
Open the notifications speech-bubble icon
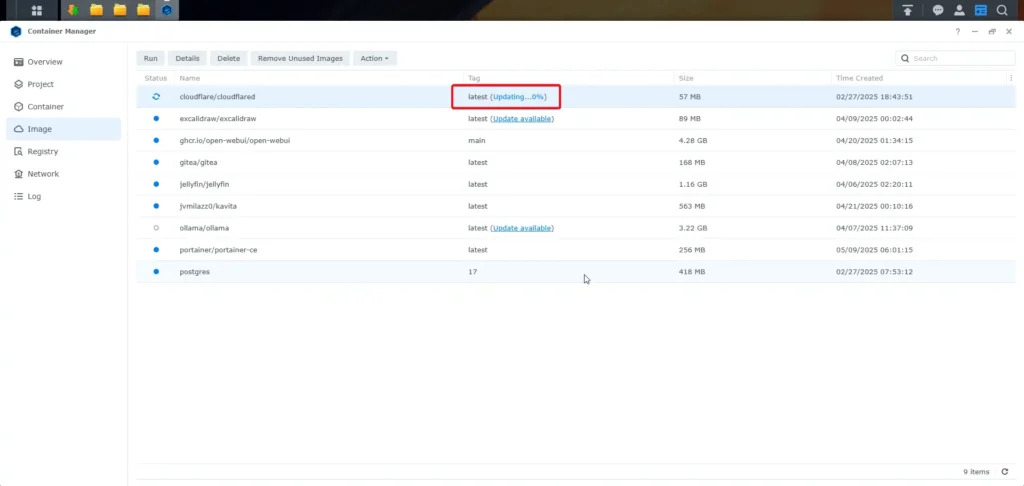(938, 10)
